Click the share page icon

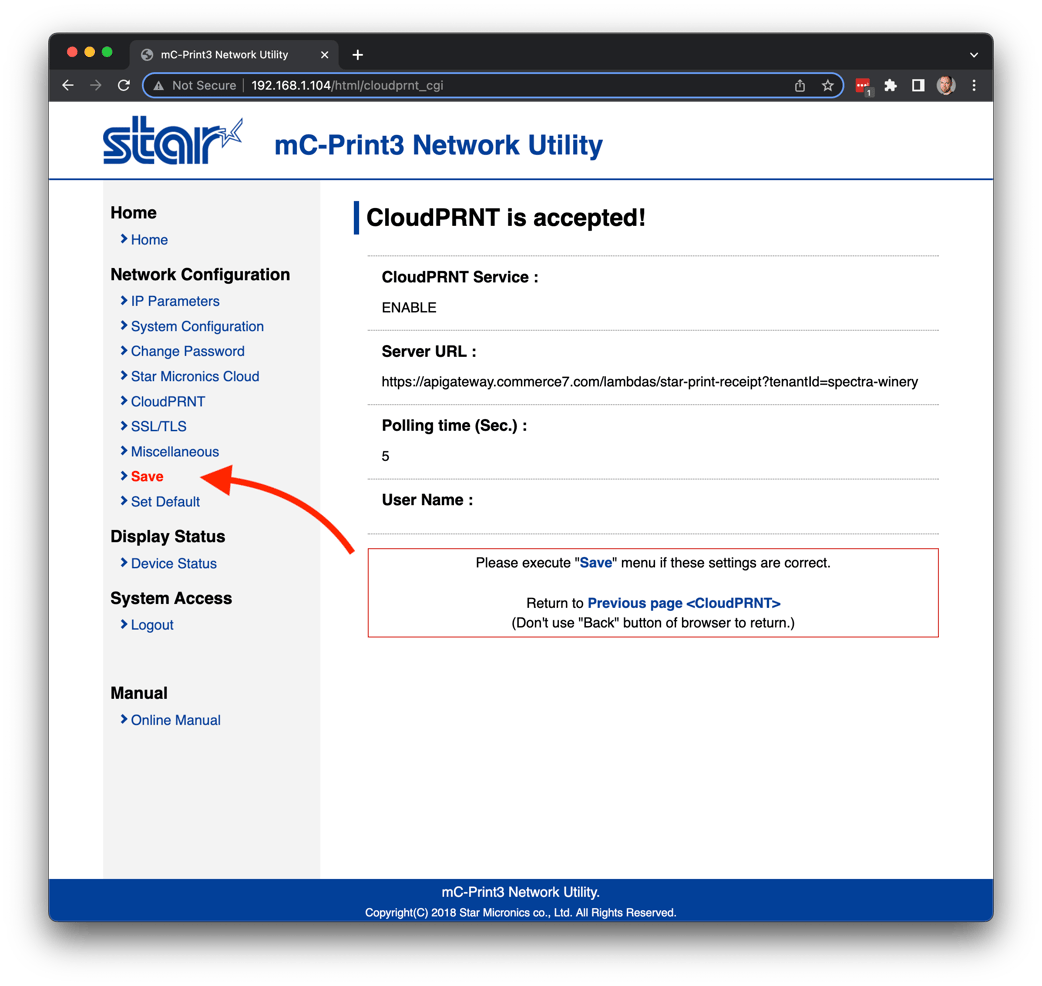800,86
